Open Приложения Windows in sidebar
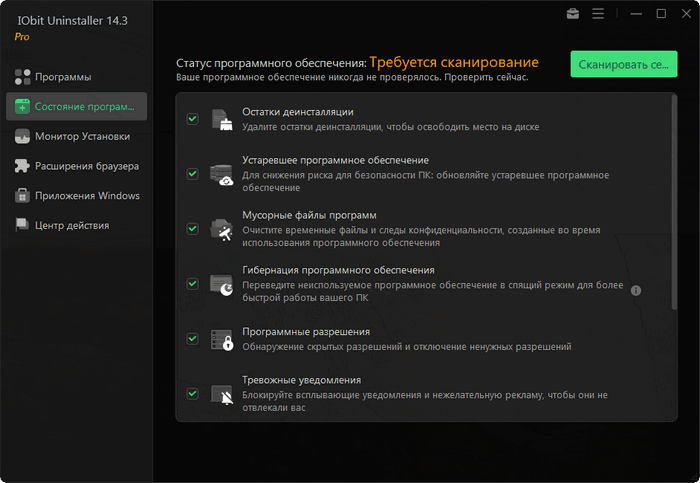700x483 pixels. point(86,196)
